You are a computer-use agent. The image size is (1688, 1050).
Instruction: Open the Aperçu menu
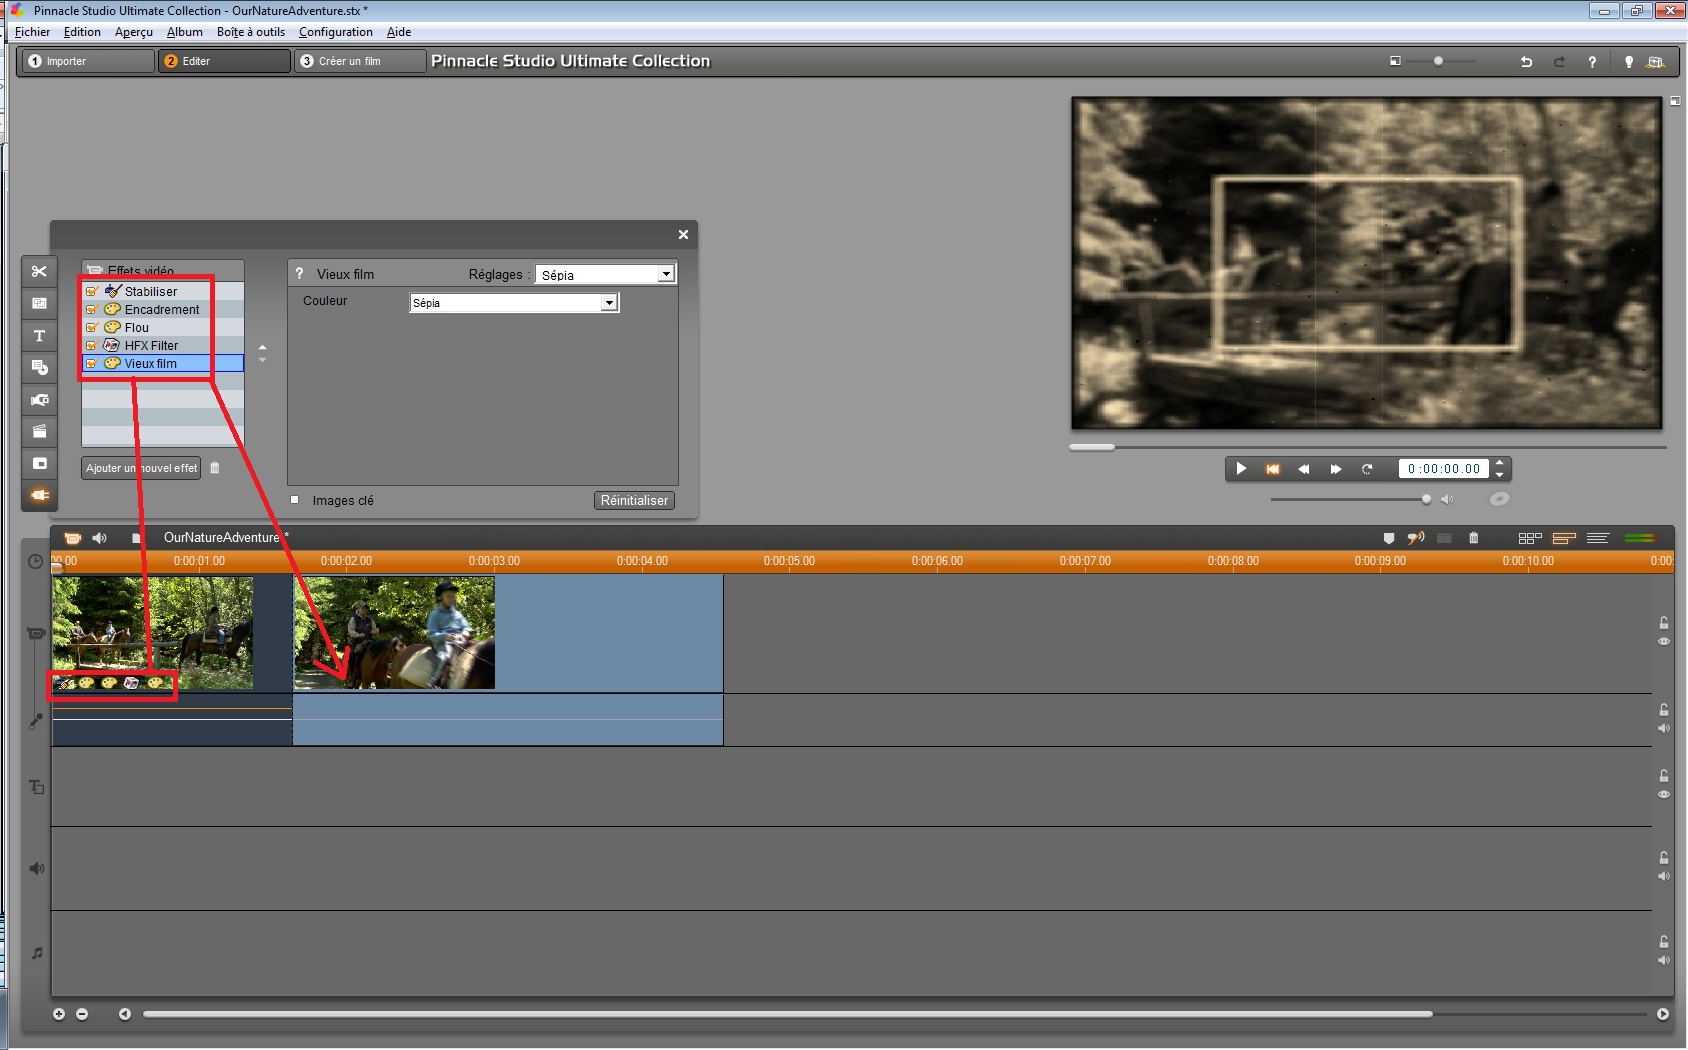(x=134, y=32)
